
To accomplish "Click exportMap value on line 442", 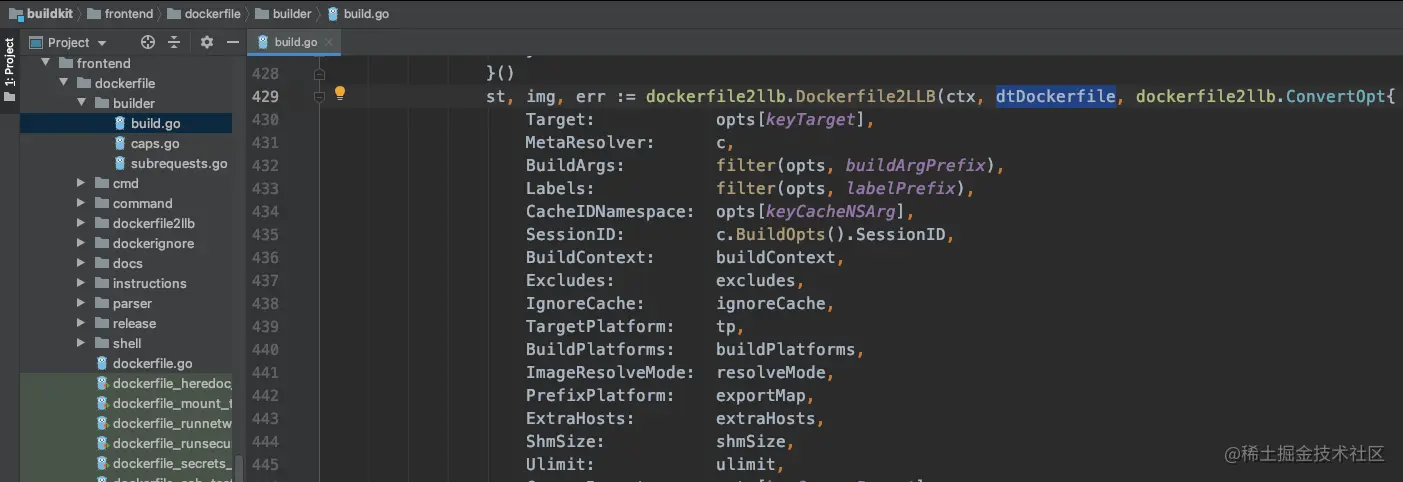I will 760,395.
